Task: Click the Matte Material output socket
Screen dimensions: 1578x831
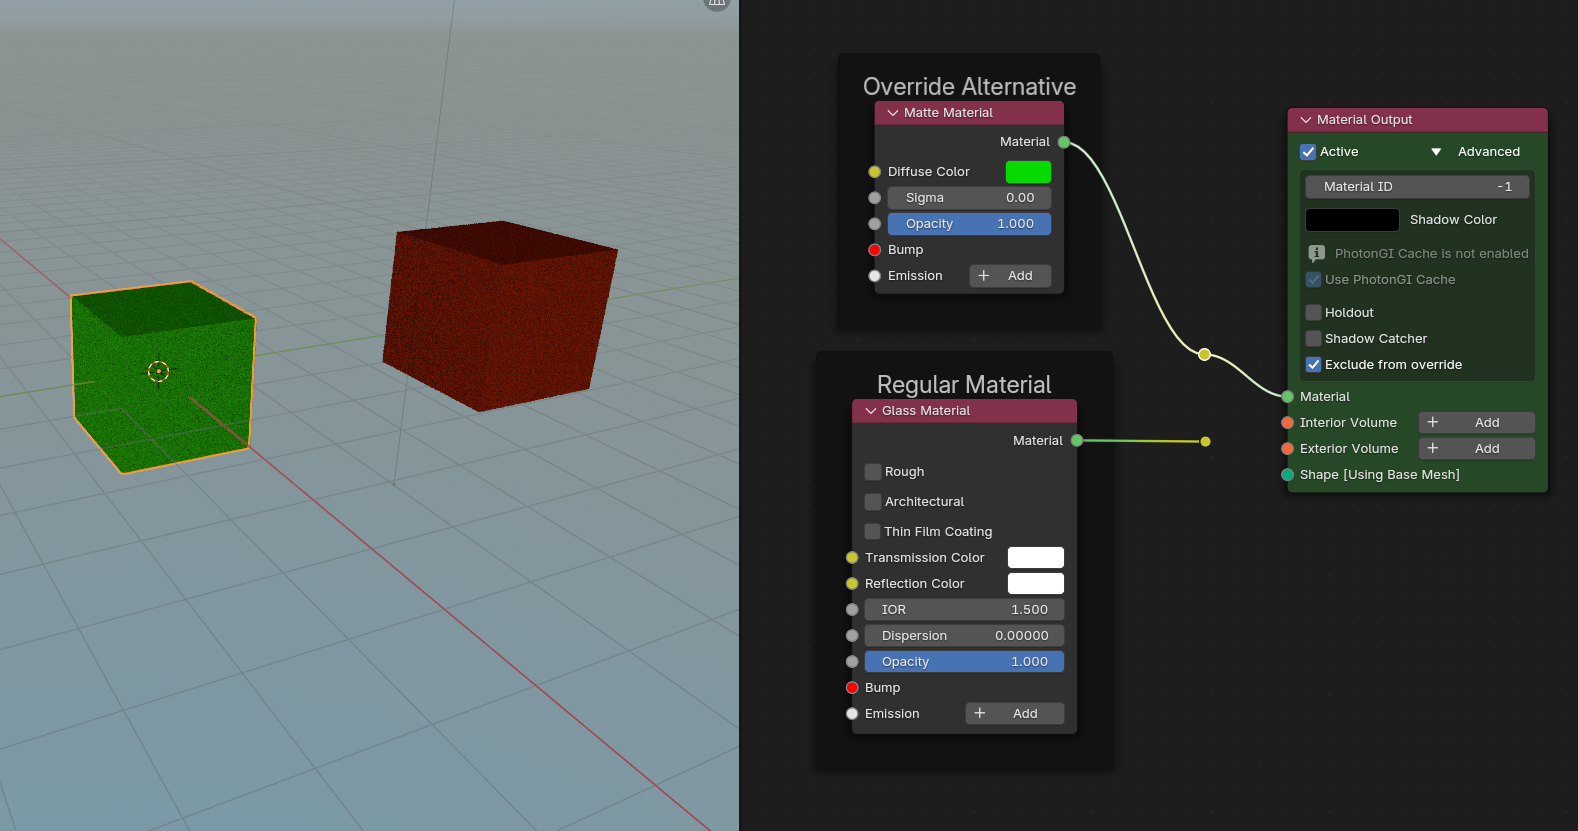Action: pos(1064,142)
